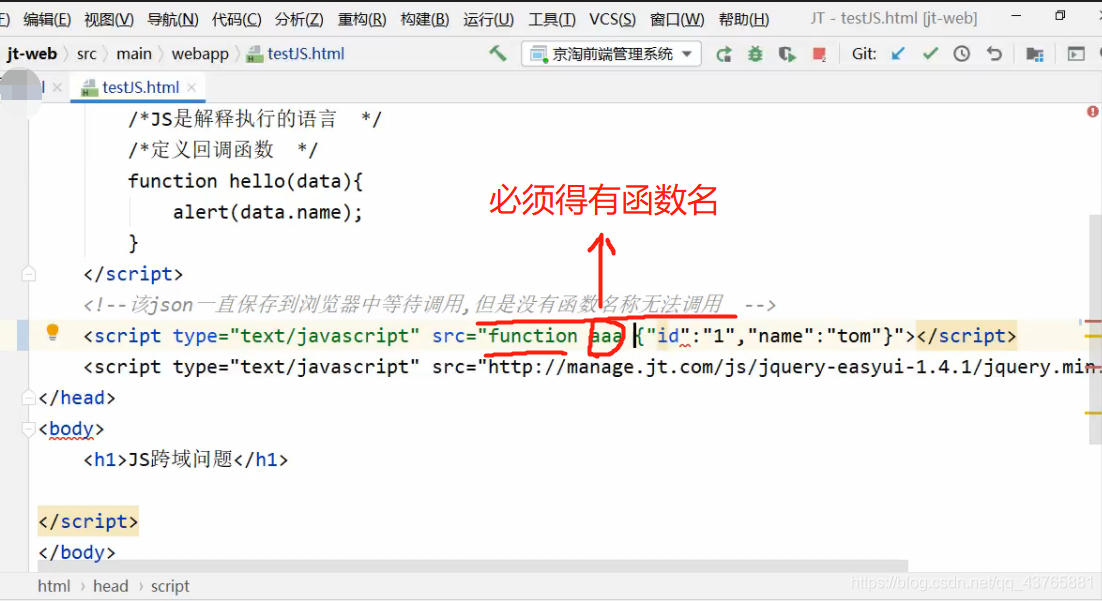
Task: Open the 分析(Z) menu
Action: point(299,19)
